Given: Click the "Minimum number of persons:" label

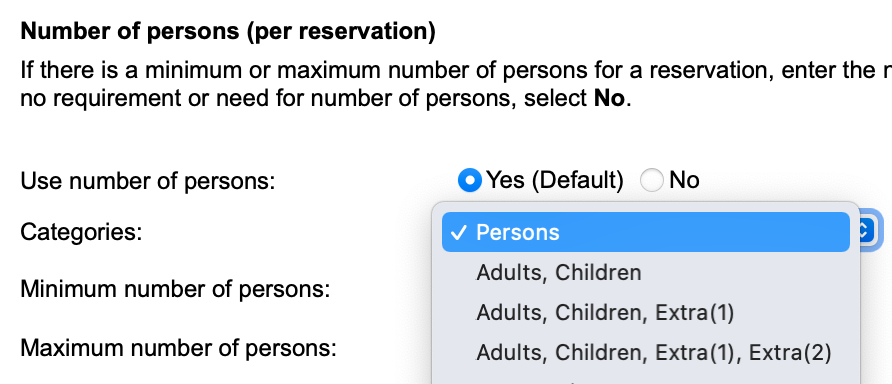Looking at the screenshot, I should 175,290.
